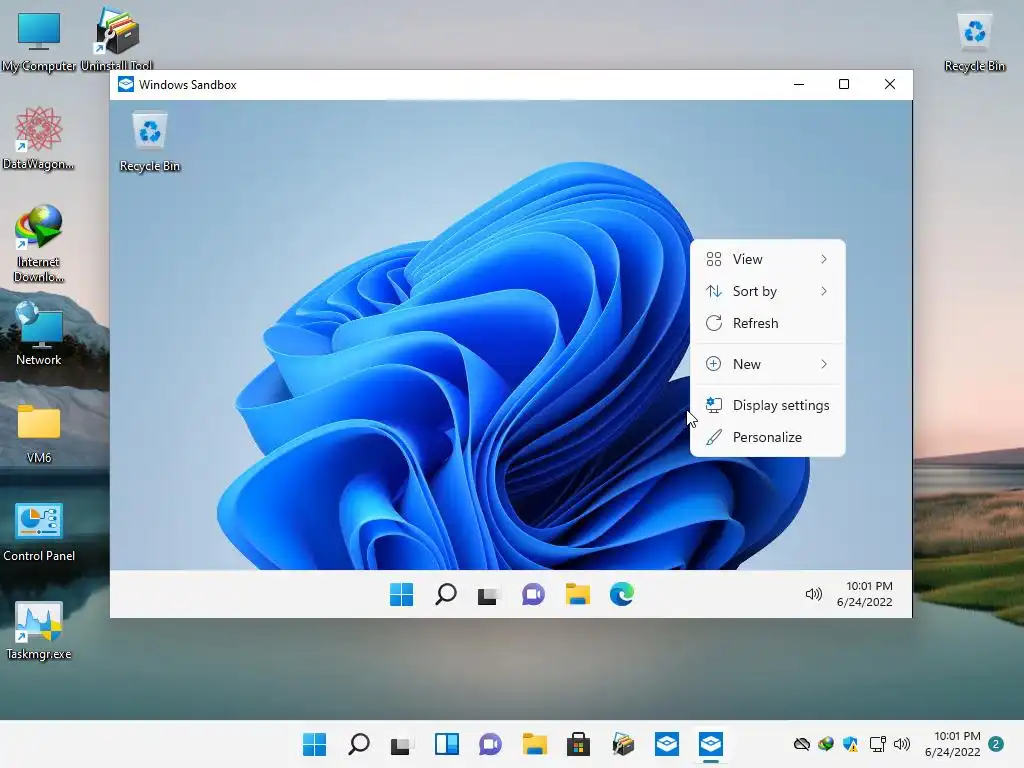Viewport: 1024px width, 768px height.
Task: Maximize the Windows Sandbox window
Action: point(844,84)
